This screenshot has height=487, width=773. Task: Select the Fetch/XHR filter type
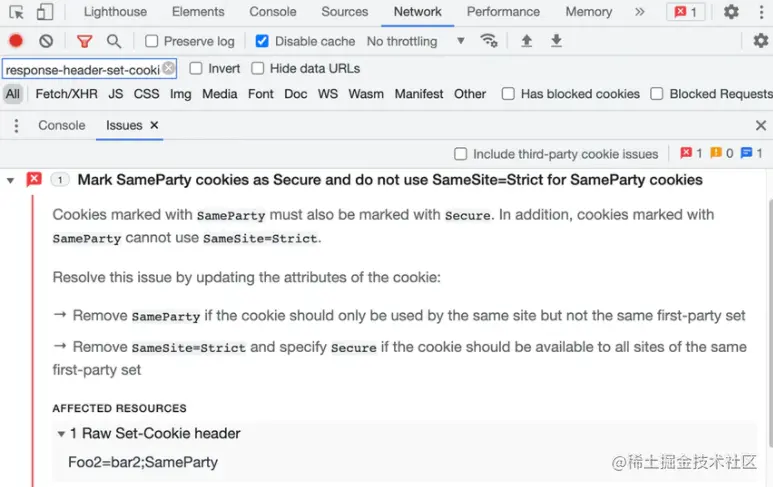pos(67,94)
